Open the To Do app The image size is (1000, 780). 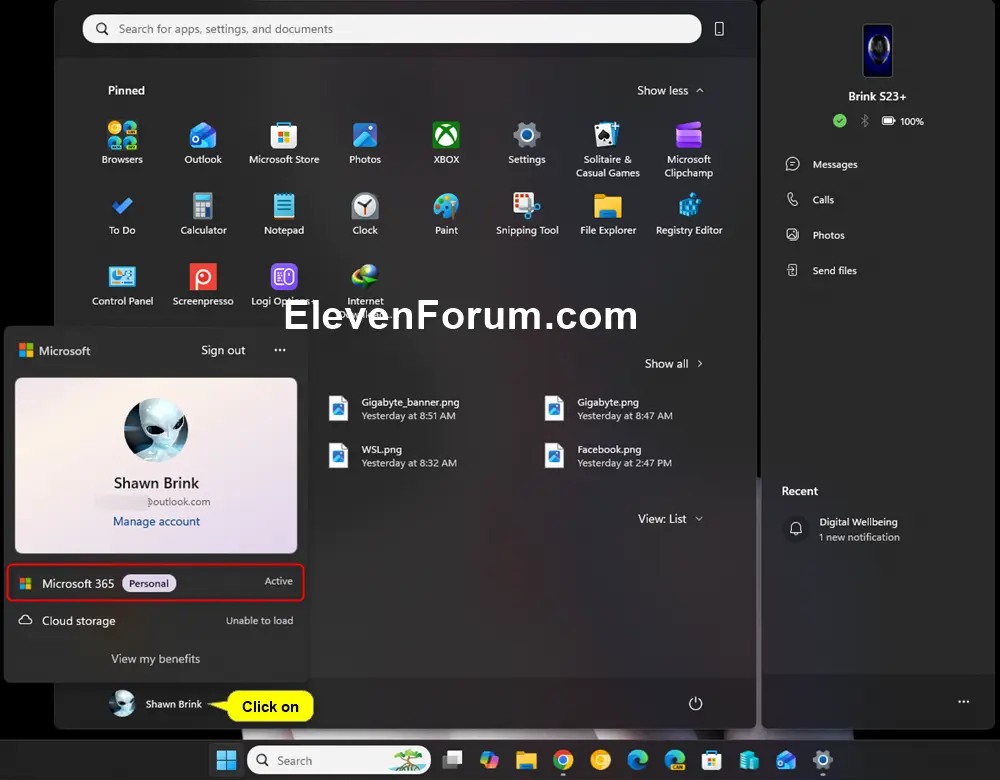point(122,214)
